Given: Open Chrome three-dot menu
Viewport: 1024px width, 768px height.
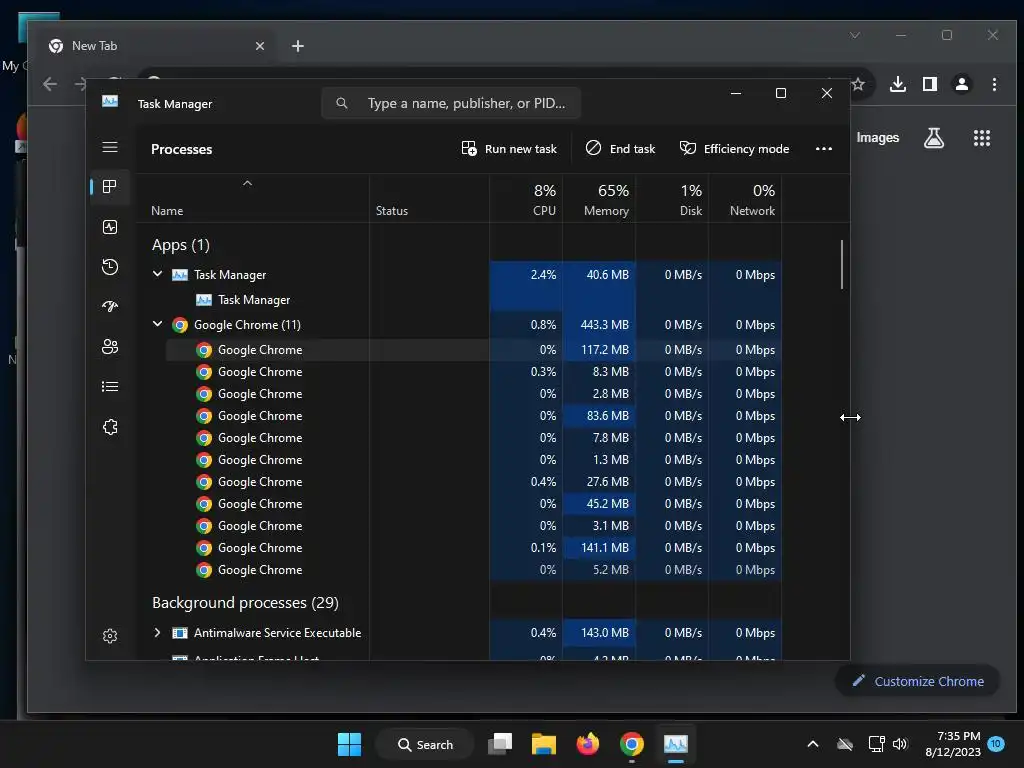Looking at the screenshot, I should [994, 84].
